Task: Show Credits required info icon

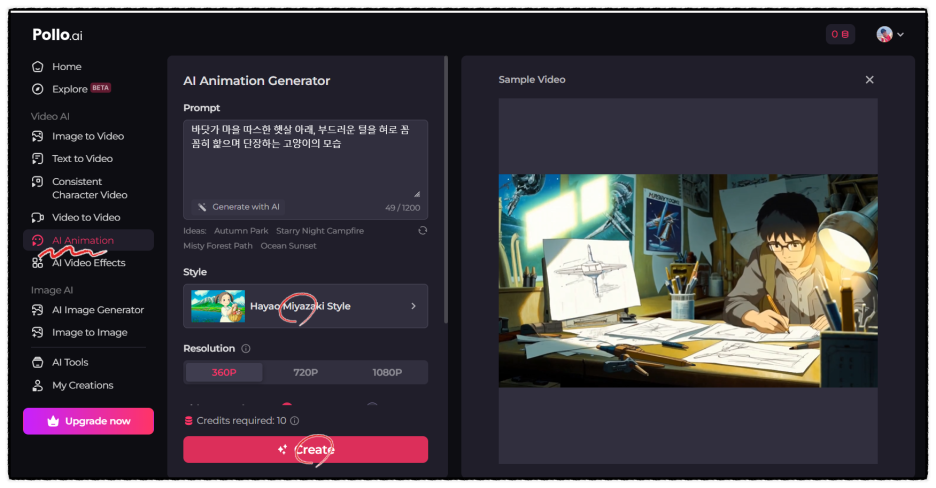Action: tap(294, 421)
